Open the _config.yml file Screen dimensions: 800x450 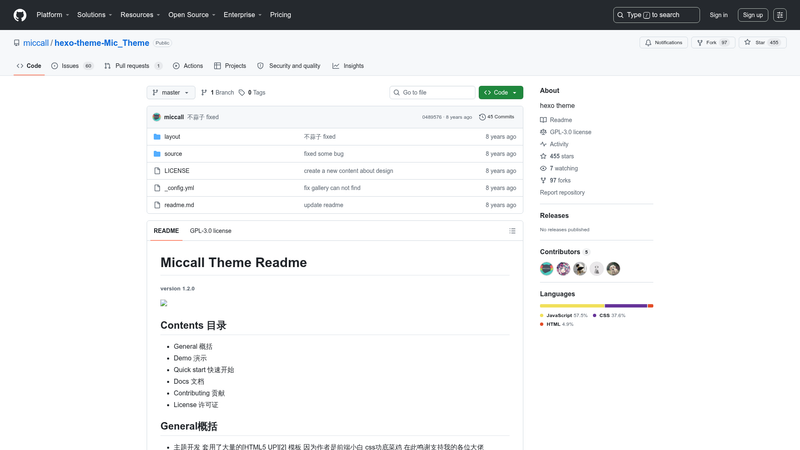click(x=179, y=188)
